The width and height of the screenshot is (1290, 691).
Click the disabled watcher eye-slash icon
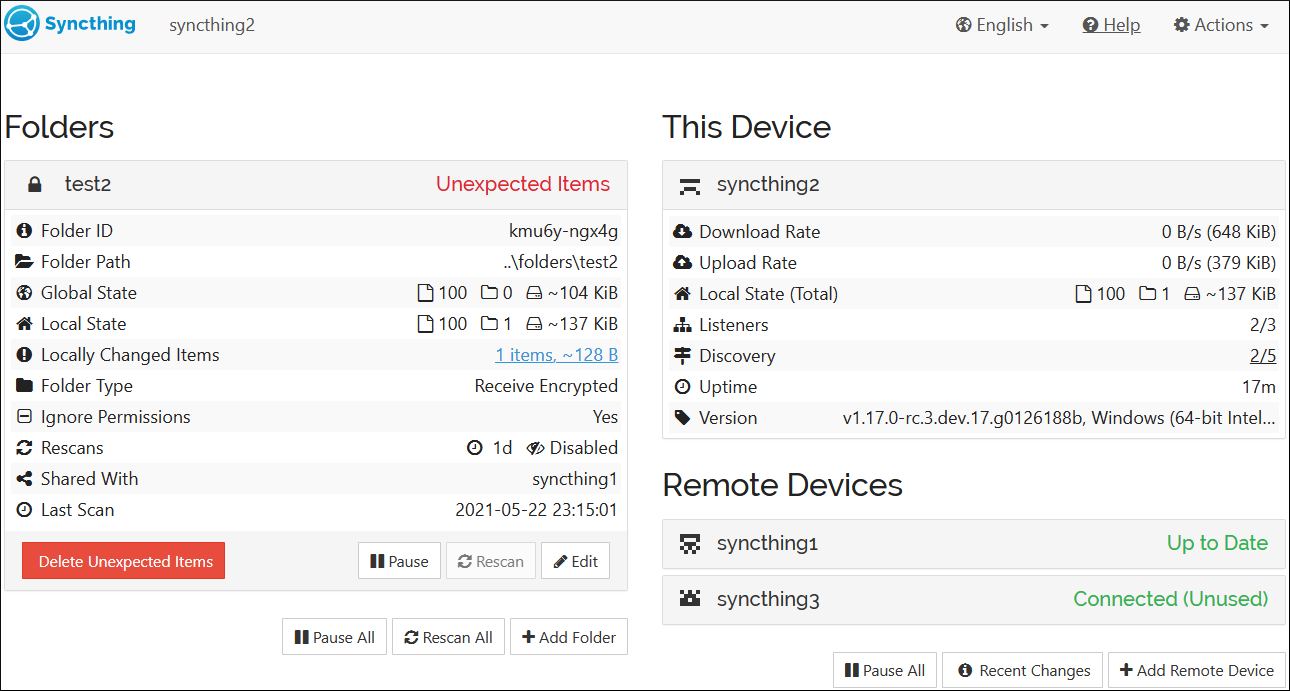point(536,447)
